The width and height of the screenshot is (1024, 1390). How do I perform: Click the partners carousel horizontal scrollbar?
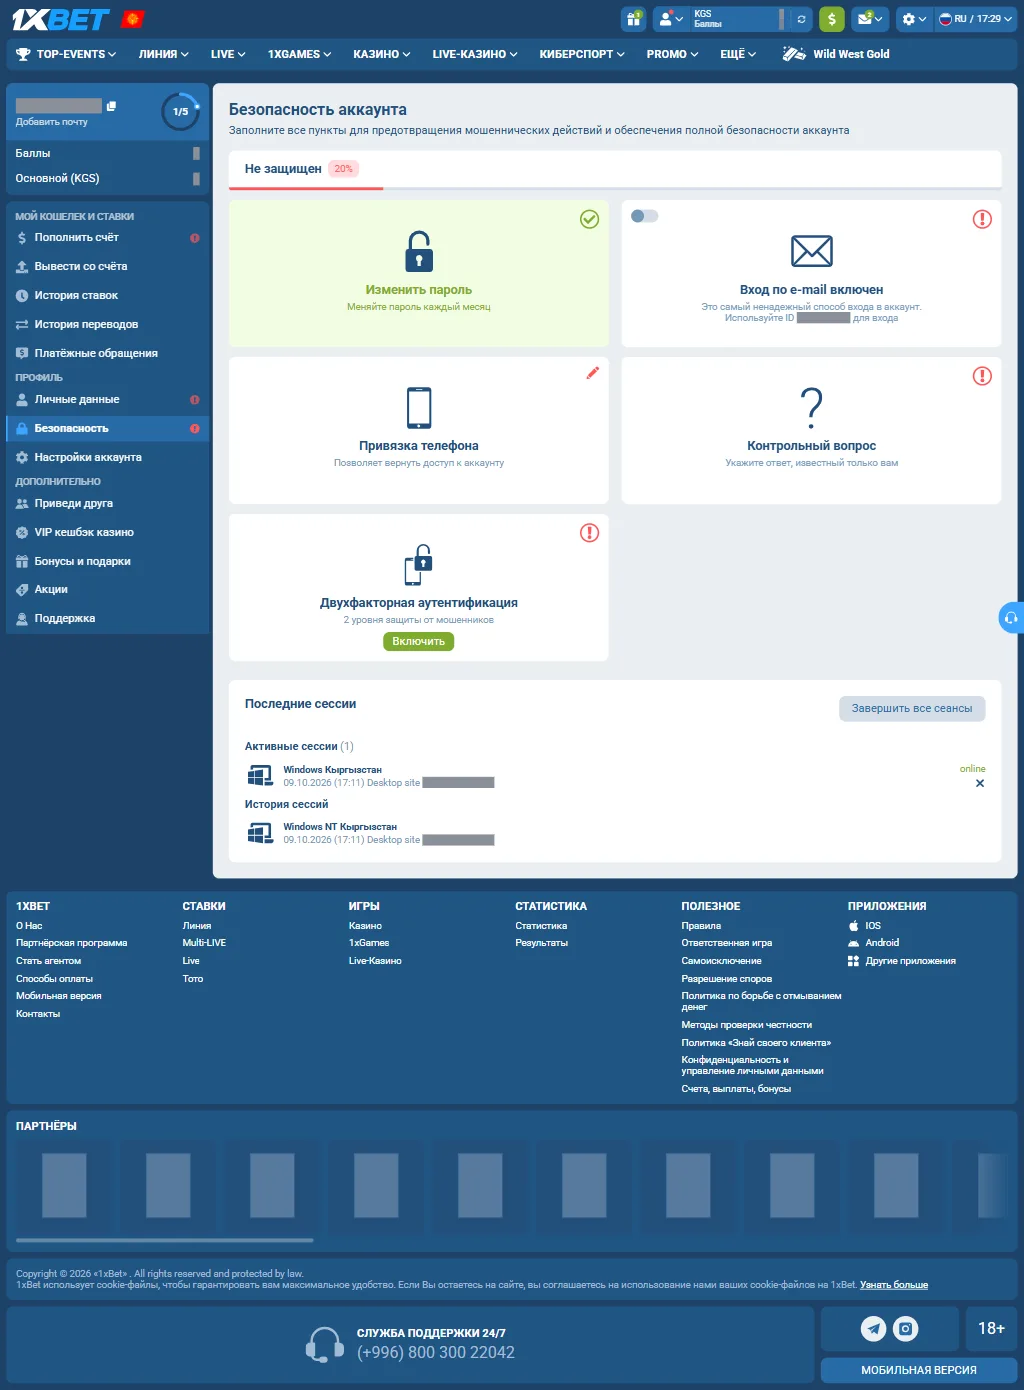coord(165,1240)
